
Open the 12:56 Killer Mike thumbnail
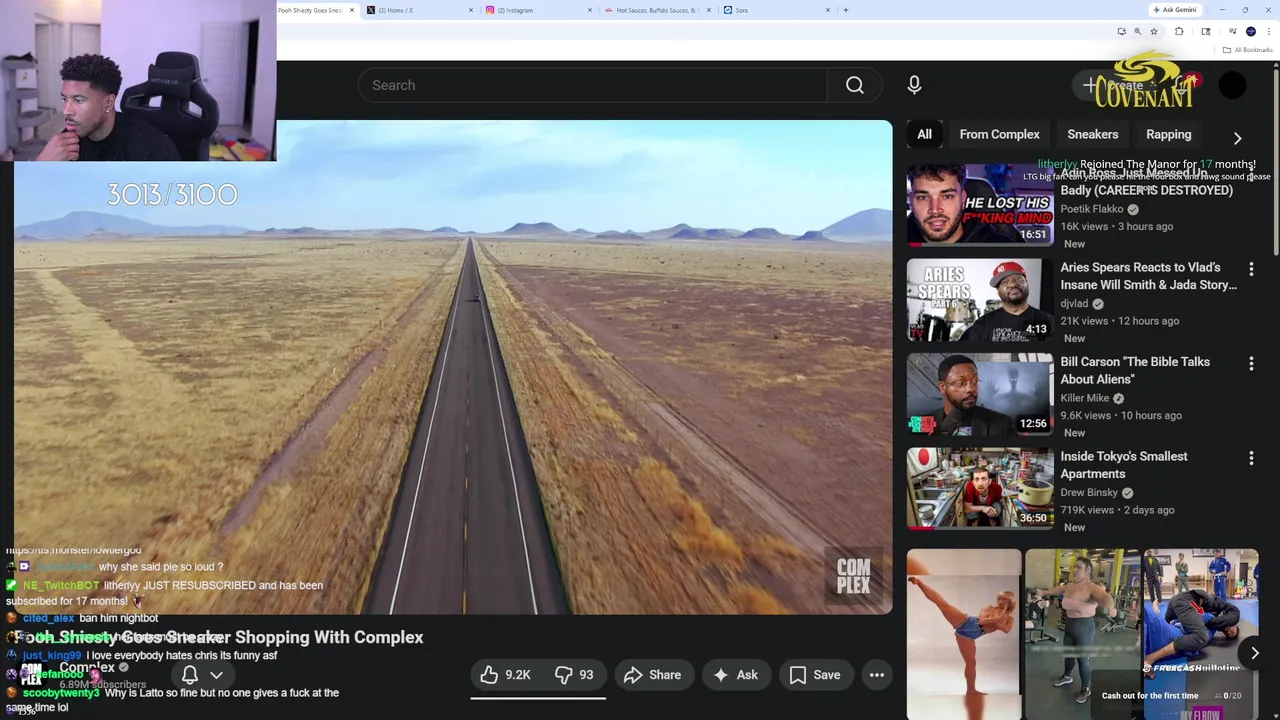pos(980,394)
